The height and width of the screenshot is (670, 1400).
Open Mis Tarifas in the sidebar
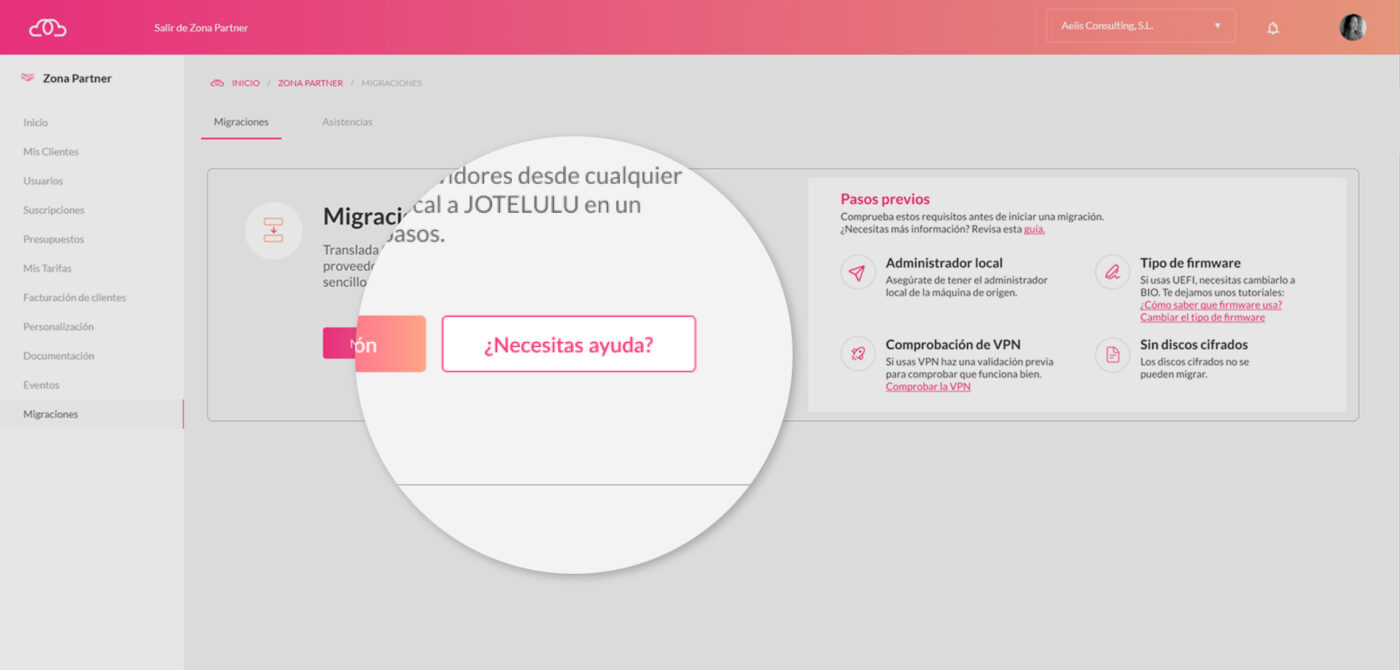click(x=48, y=268)
